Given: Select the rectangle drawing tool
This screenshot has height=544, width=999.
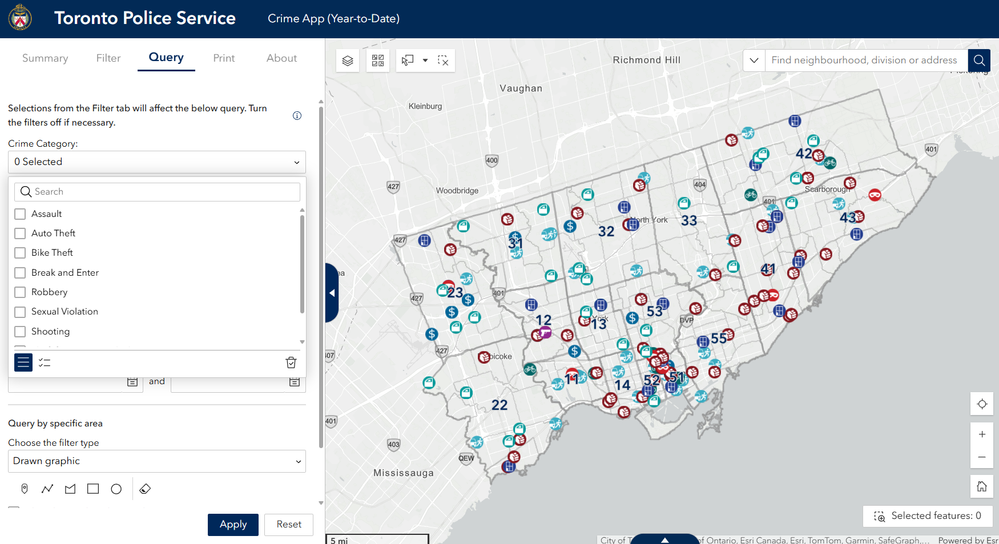Looking at the screenshot, I should click(93, 489).
